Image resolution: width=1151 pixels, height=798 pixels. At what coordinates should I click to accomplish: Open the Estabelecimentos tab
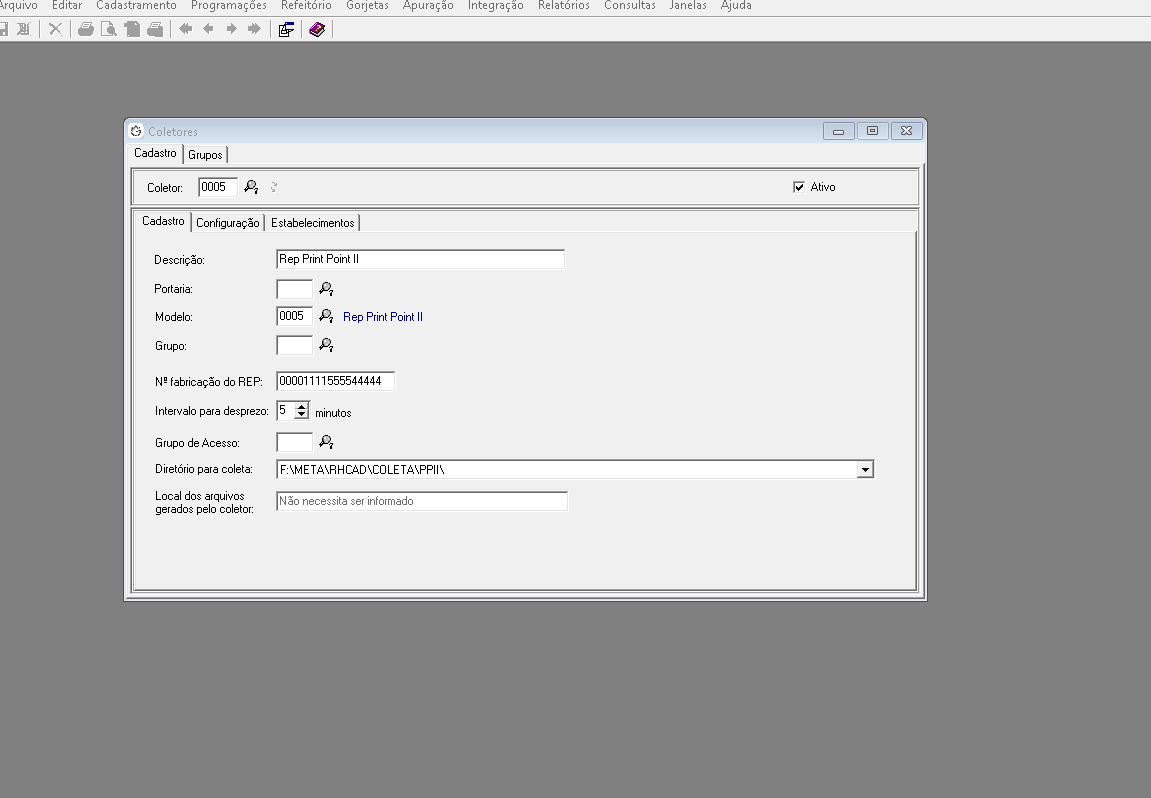(x=312, y=223)
